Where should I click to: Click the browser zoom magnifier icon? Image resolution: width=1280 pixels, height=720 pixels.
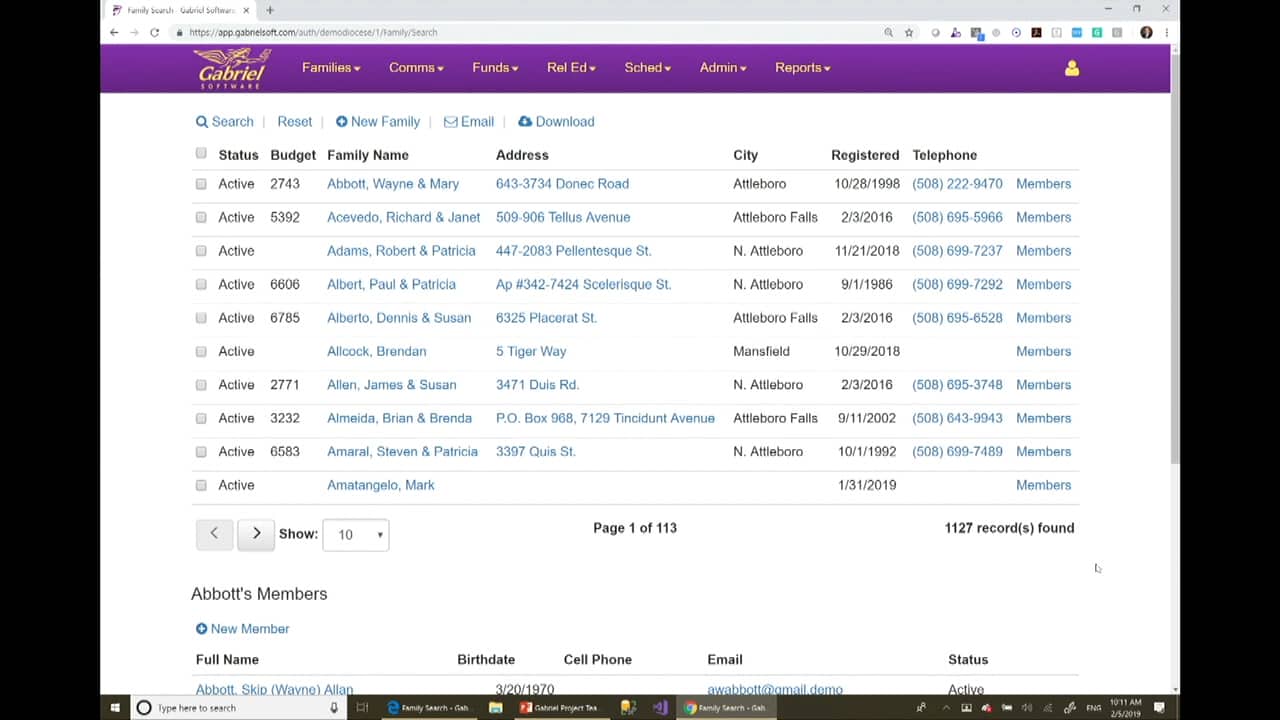point(888,32)
